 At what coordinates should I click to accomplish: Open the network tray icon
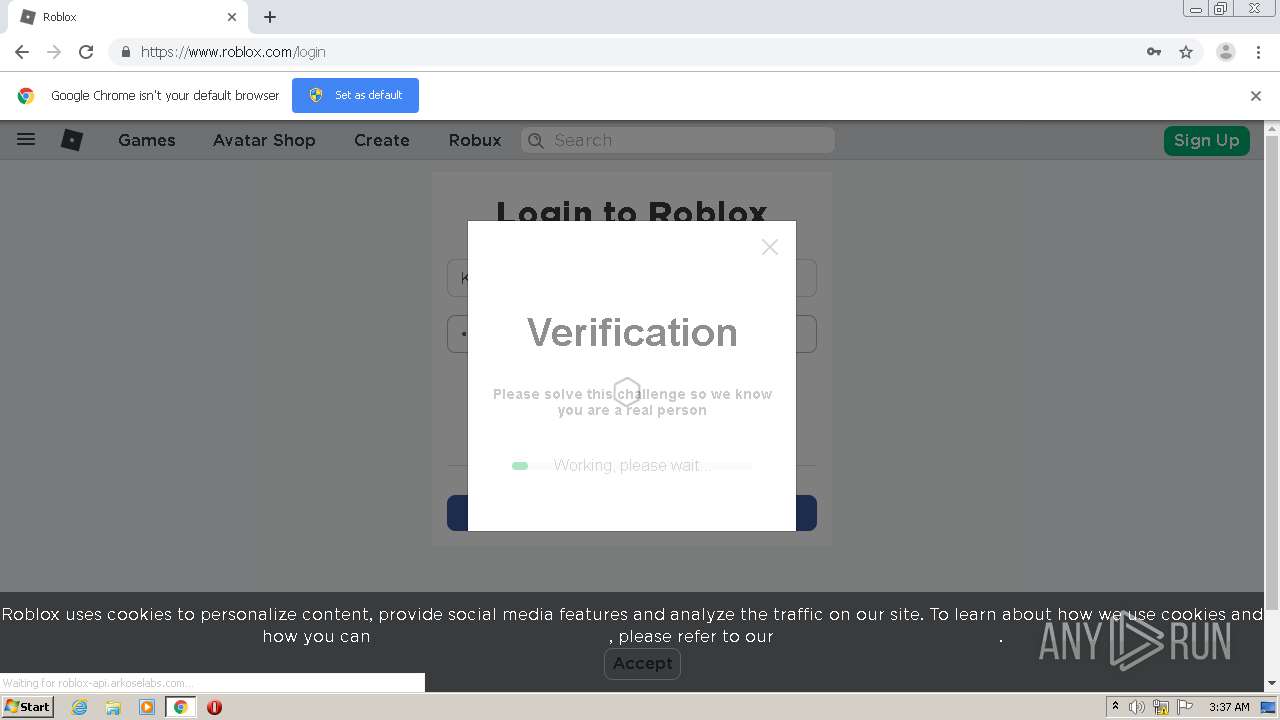point(1161,707)
